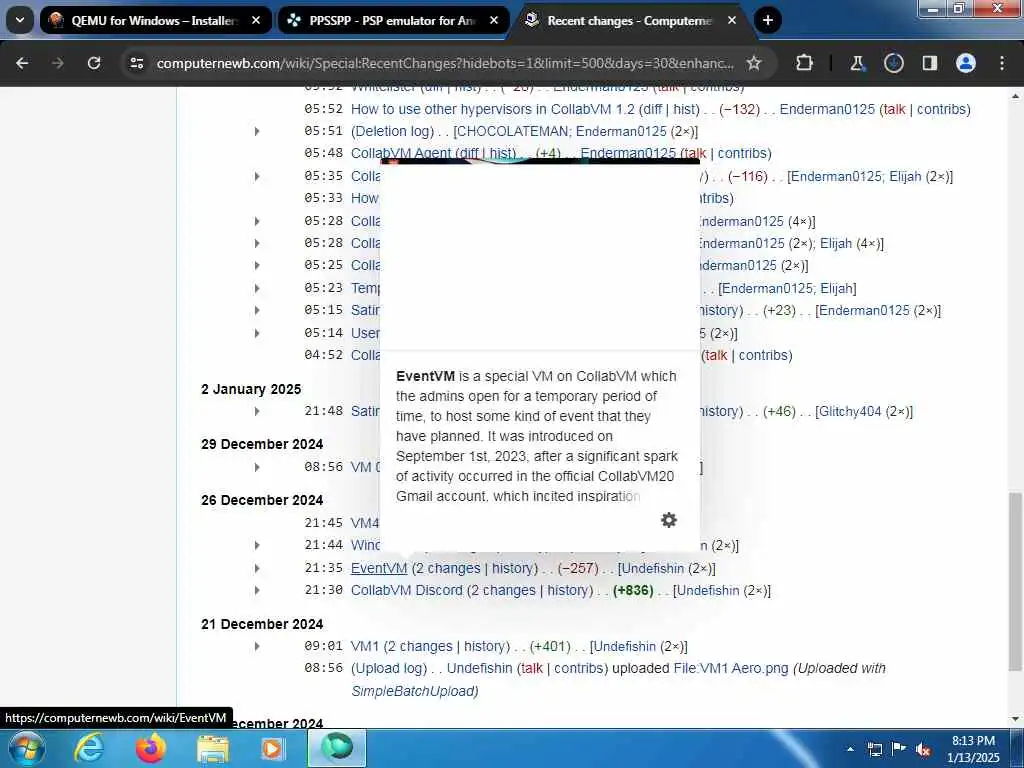1024x768 pixels.
Task: Open File:VM1 Aero.png link
Action: coord(731,669)
